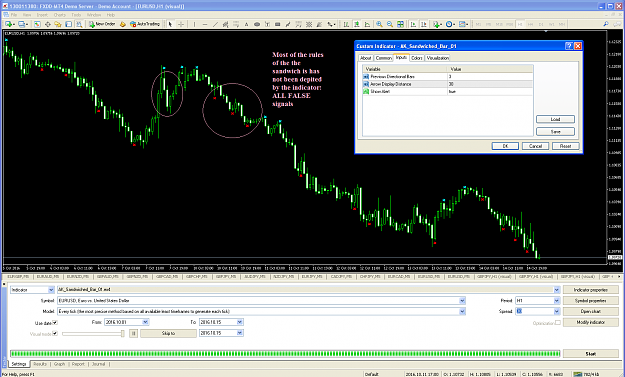Switch to the About tab in dialog

(x=366, y=58)
